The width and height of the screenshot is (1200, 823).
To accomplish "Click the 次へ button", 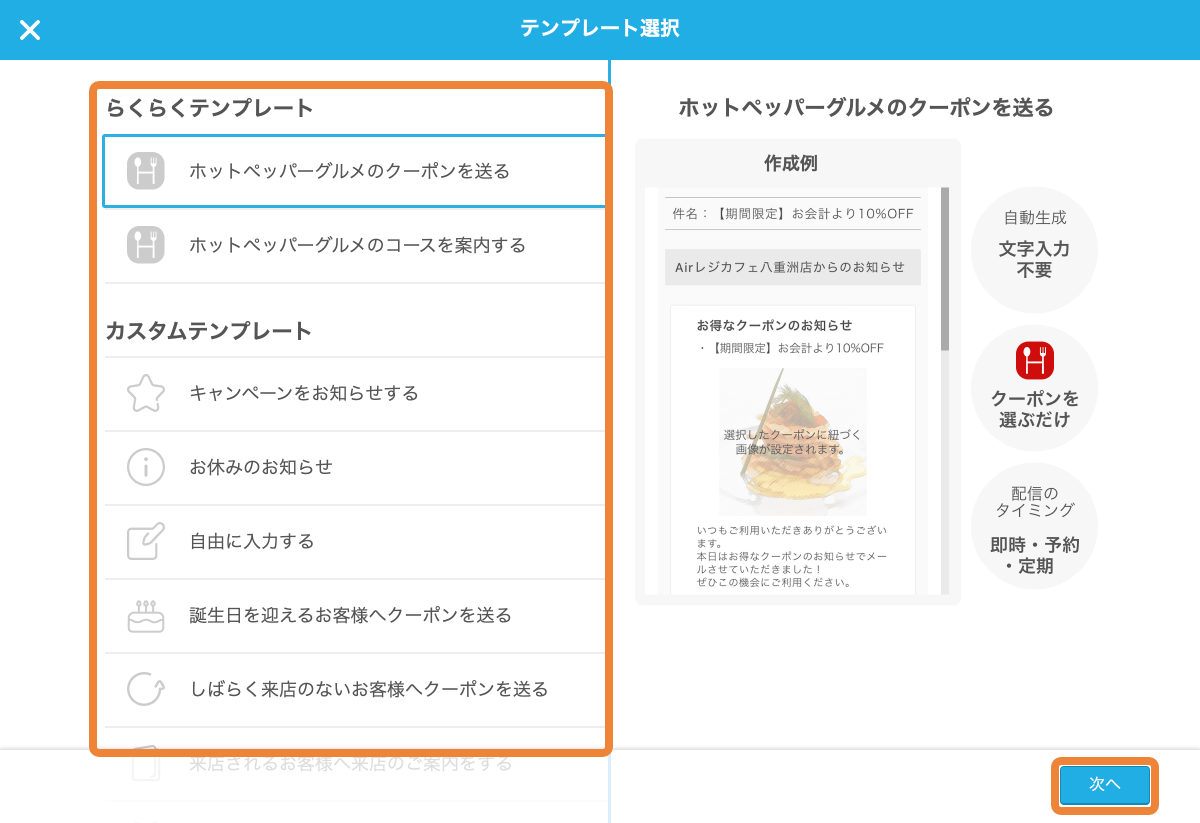I will (1104, 785).
